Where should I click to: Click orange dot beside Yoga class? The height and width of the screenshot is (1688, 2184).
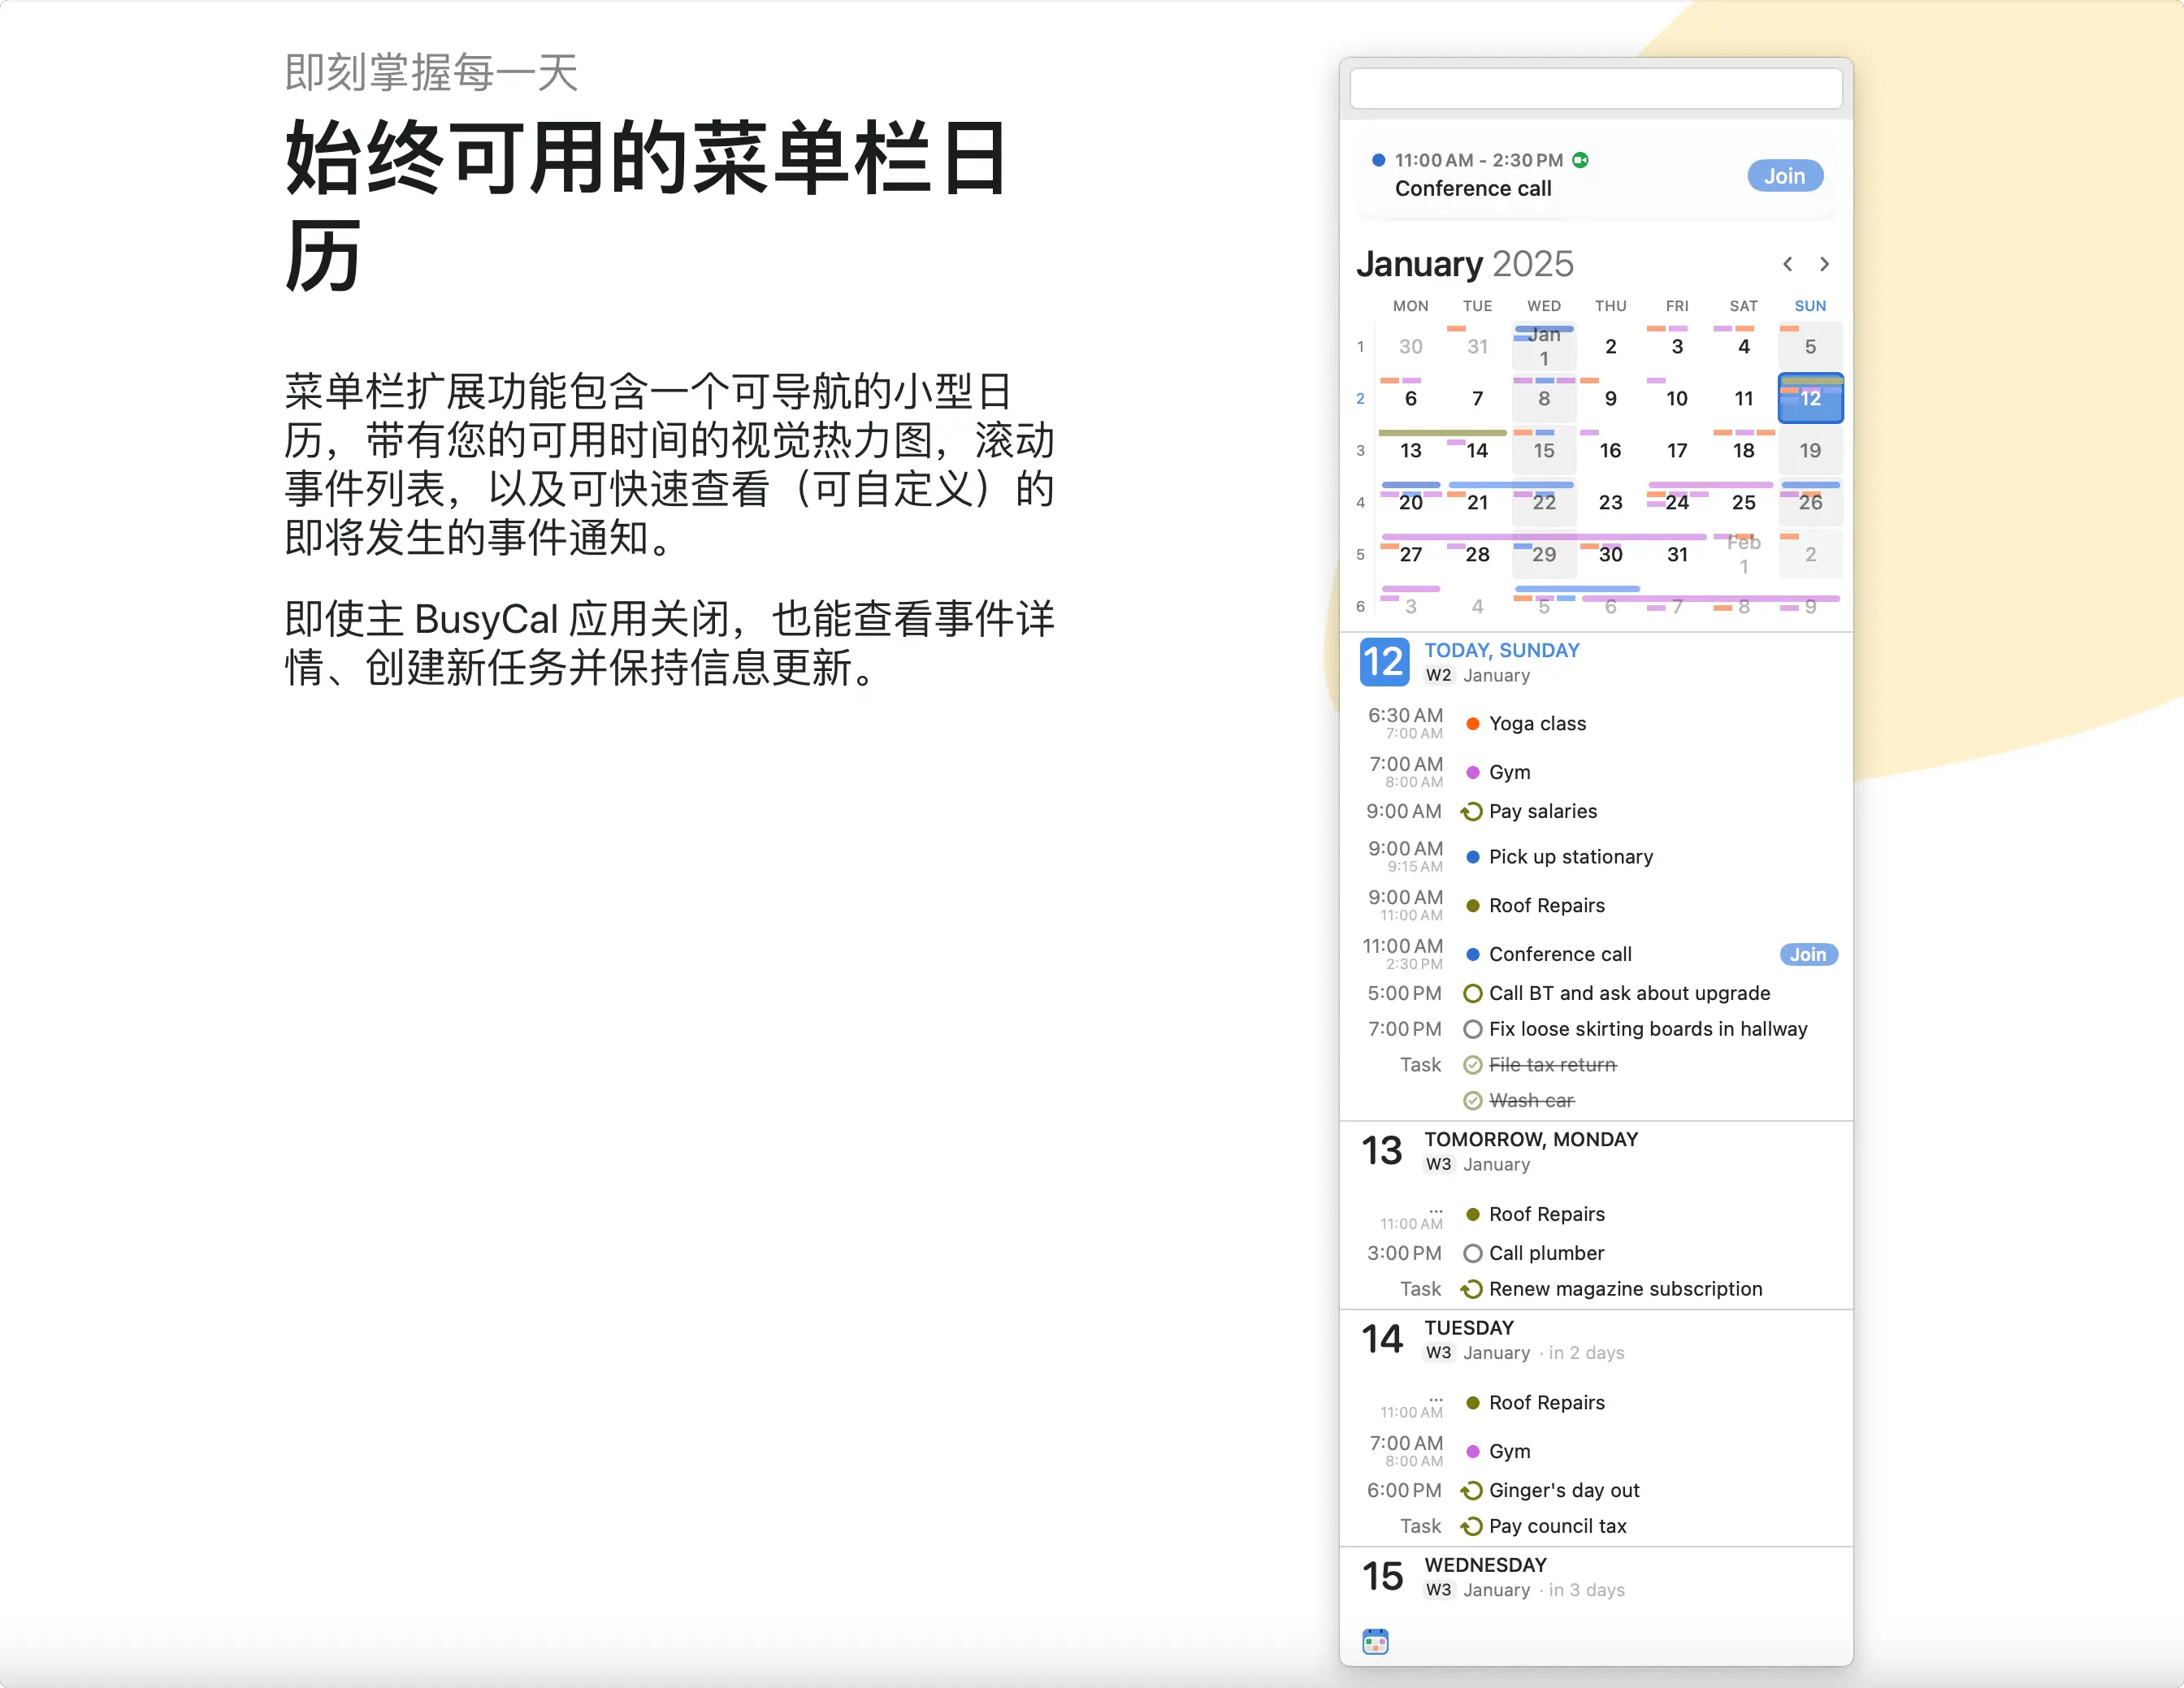[1472, 723]
